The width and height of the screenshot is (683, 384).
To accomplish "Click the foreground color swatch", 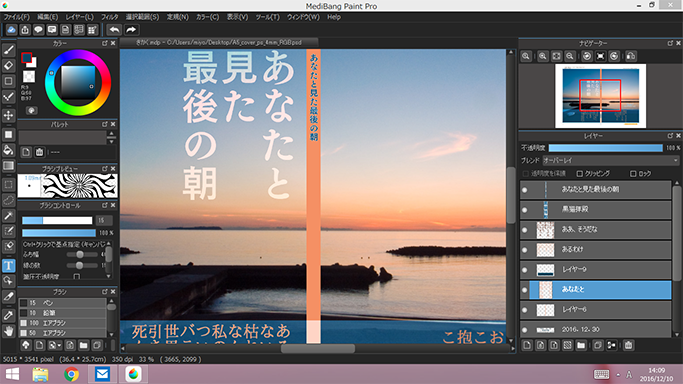I will pyautogui.click(x=27, y=57).
